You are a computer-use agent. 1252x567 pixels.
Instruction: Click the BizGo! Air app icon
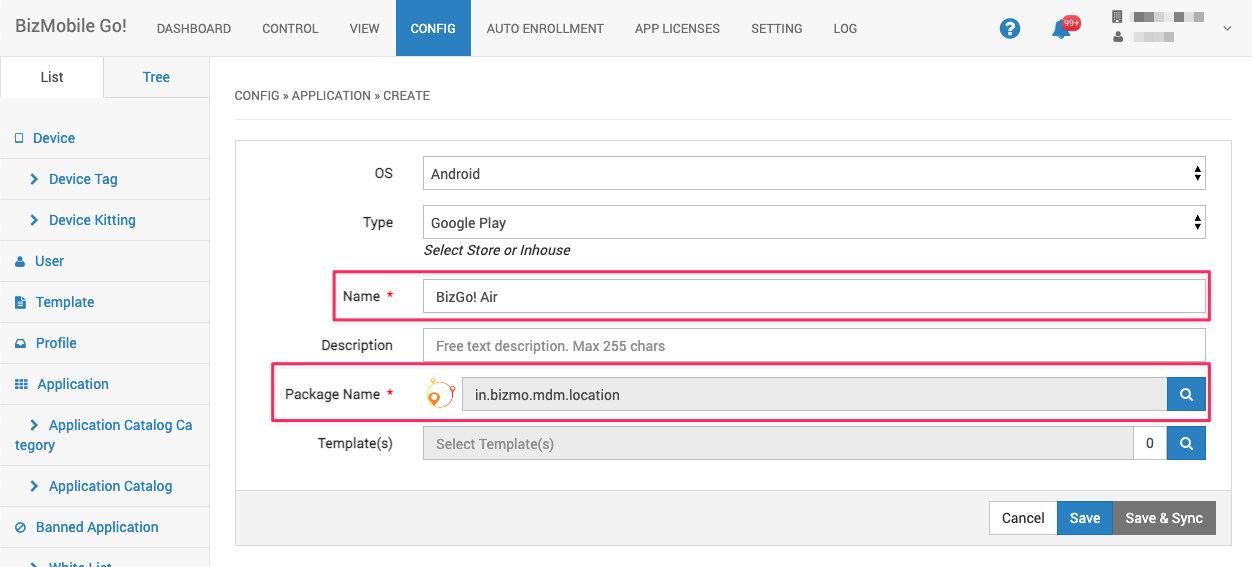point(440,395)
